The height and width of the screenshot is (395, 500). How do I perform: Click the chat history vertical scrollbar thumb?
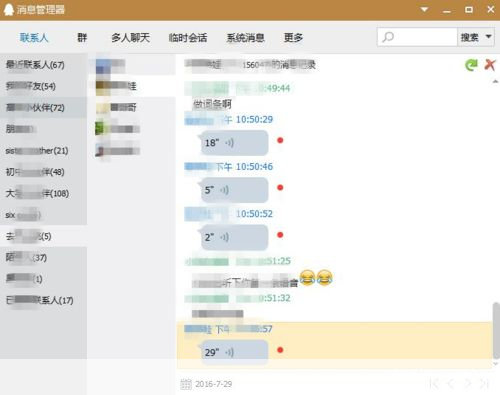pos(496,330)
